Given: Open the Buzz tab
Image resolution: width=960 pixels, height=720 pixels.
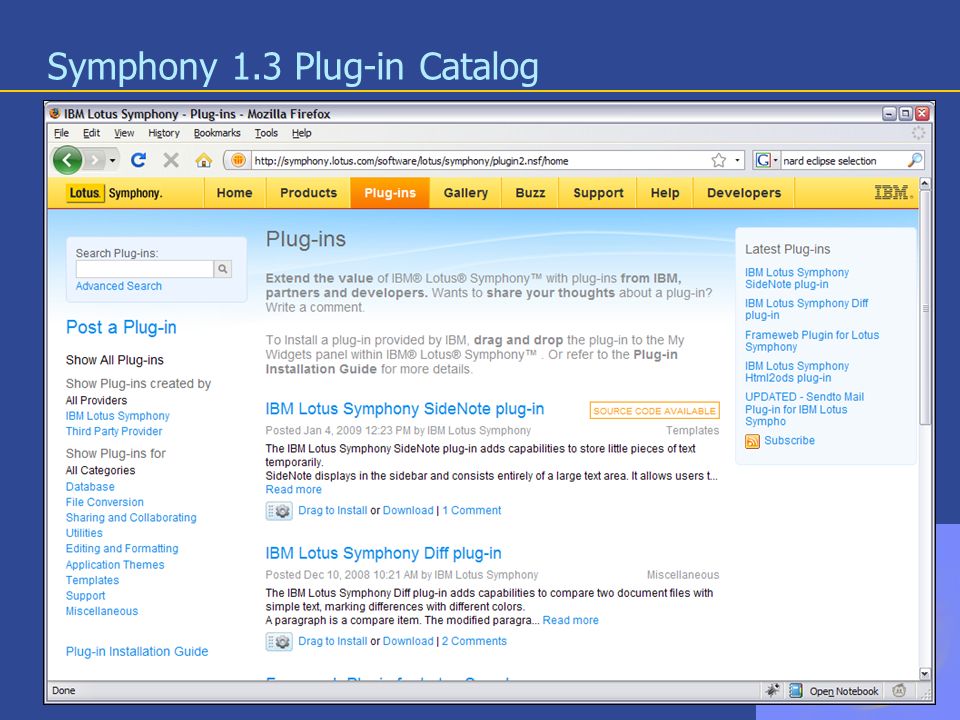Looking at the screenshot, I should [530, 193].
